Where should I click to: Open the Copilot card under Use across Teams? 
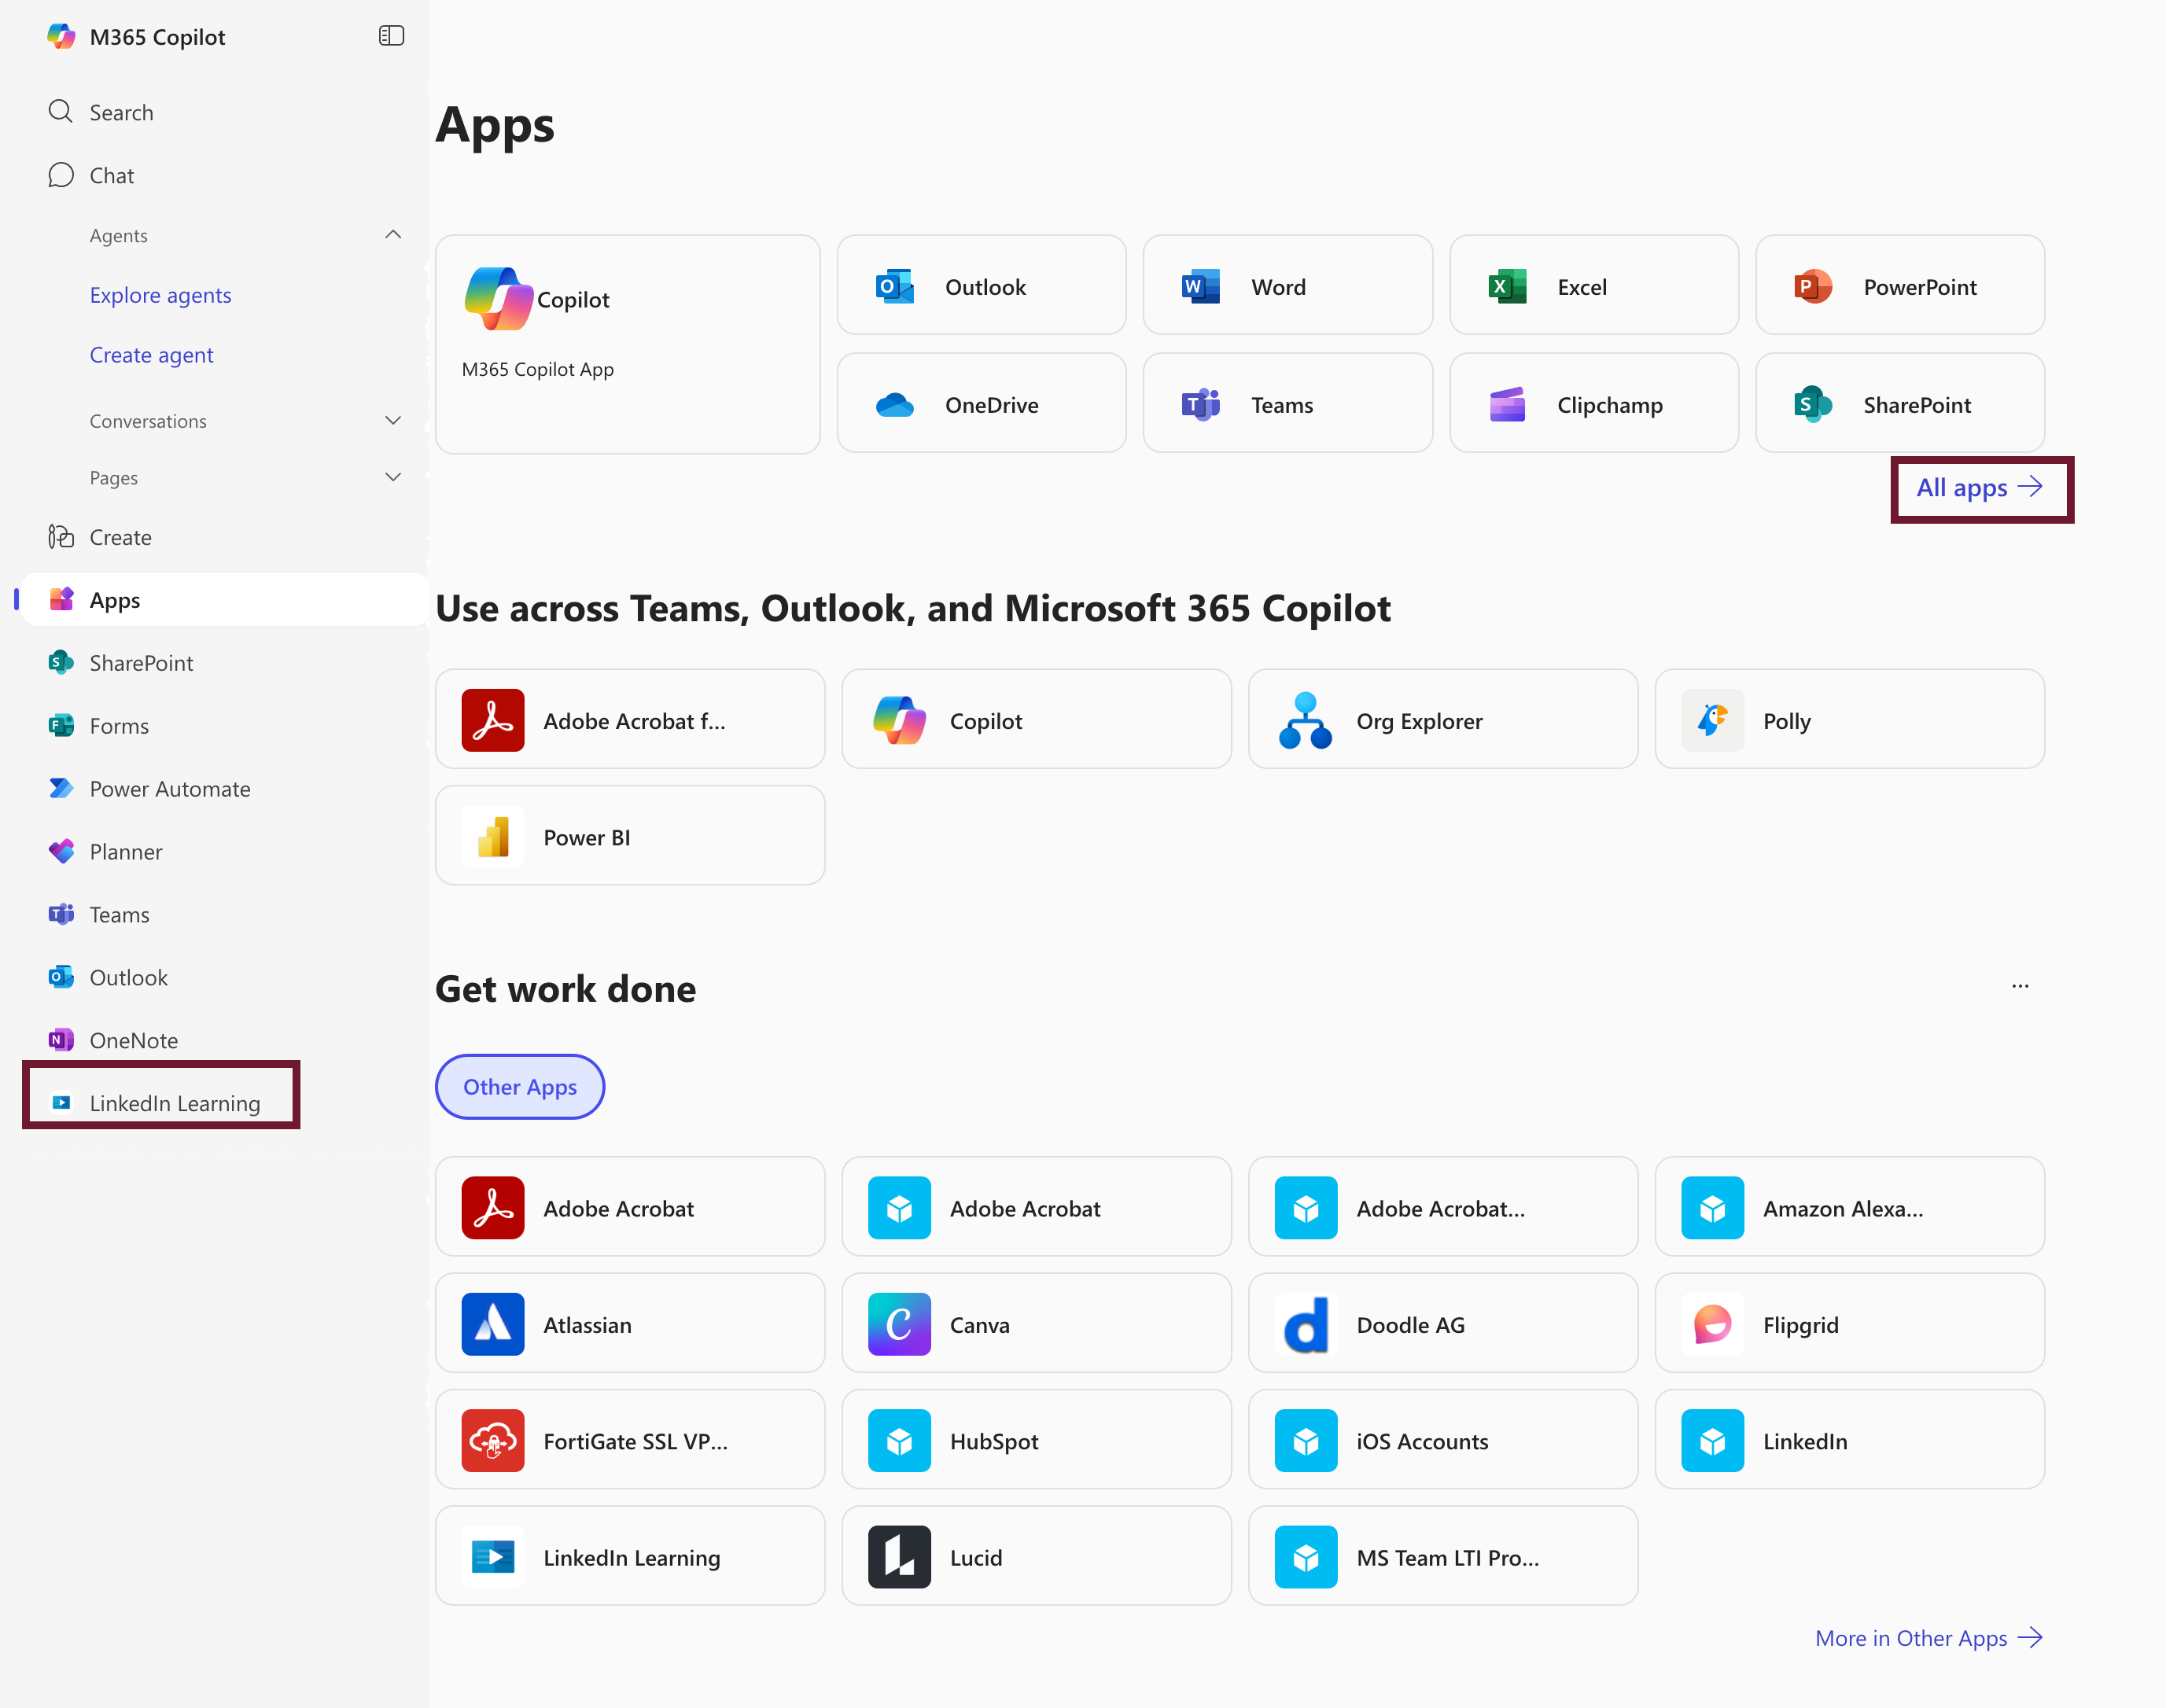pyautogui.click(x=1037, y=720)
